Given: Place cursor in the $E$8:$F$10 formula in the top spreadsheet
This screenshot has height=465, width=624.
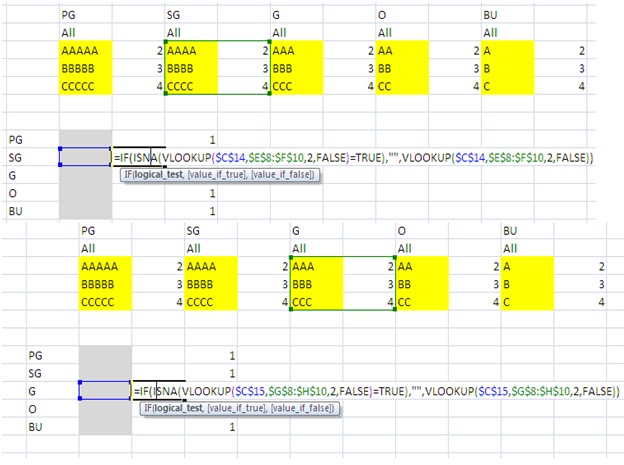Looking at the screenshot, I should [275, 158].
